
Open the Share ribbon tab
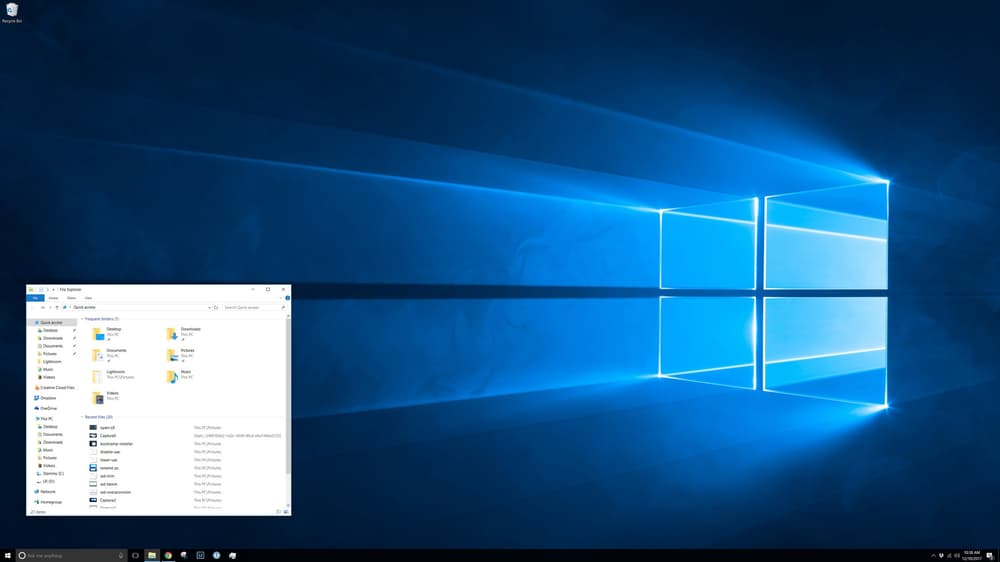[71, 298]
